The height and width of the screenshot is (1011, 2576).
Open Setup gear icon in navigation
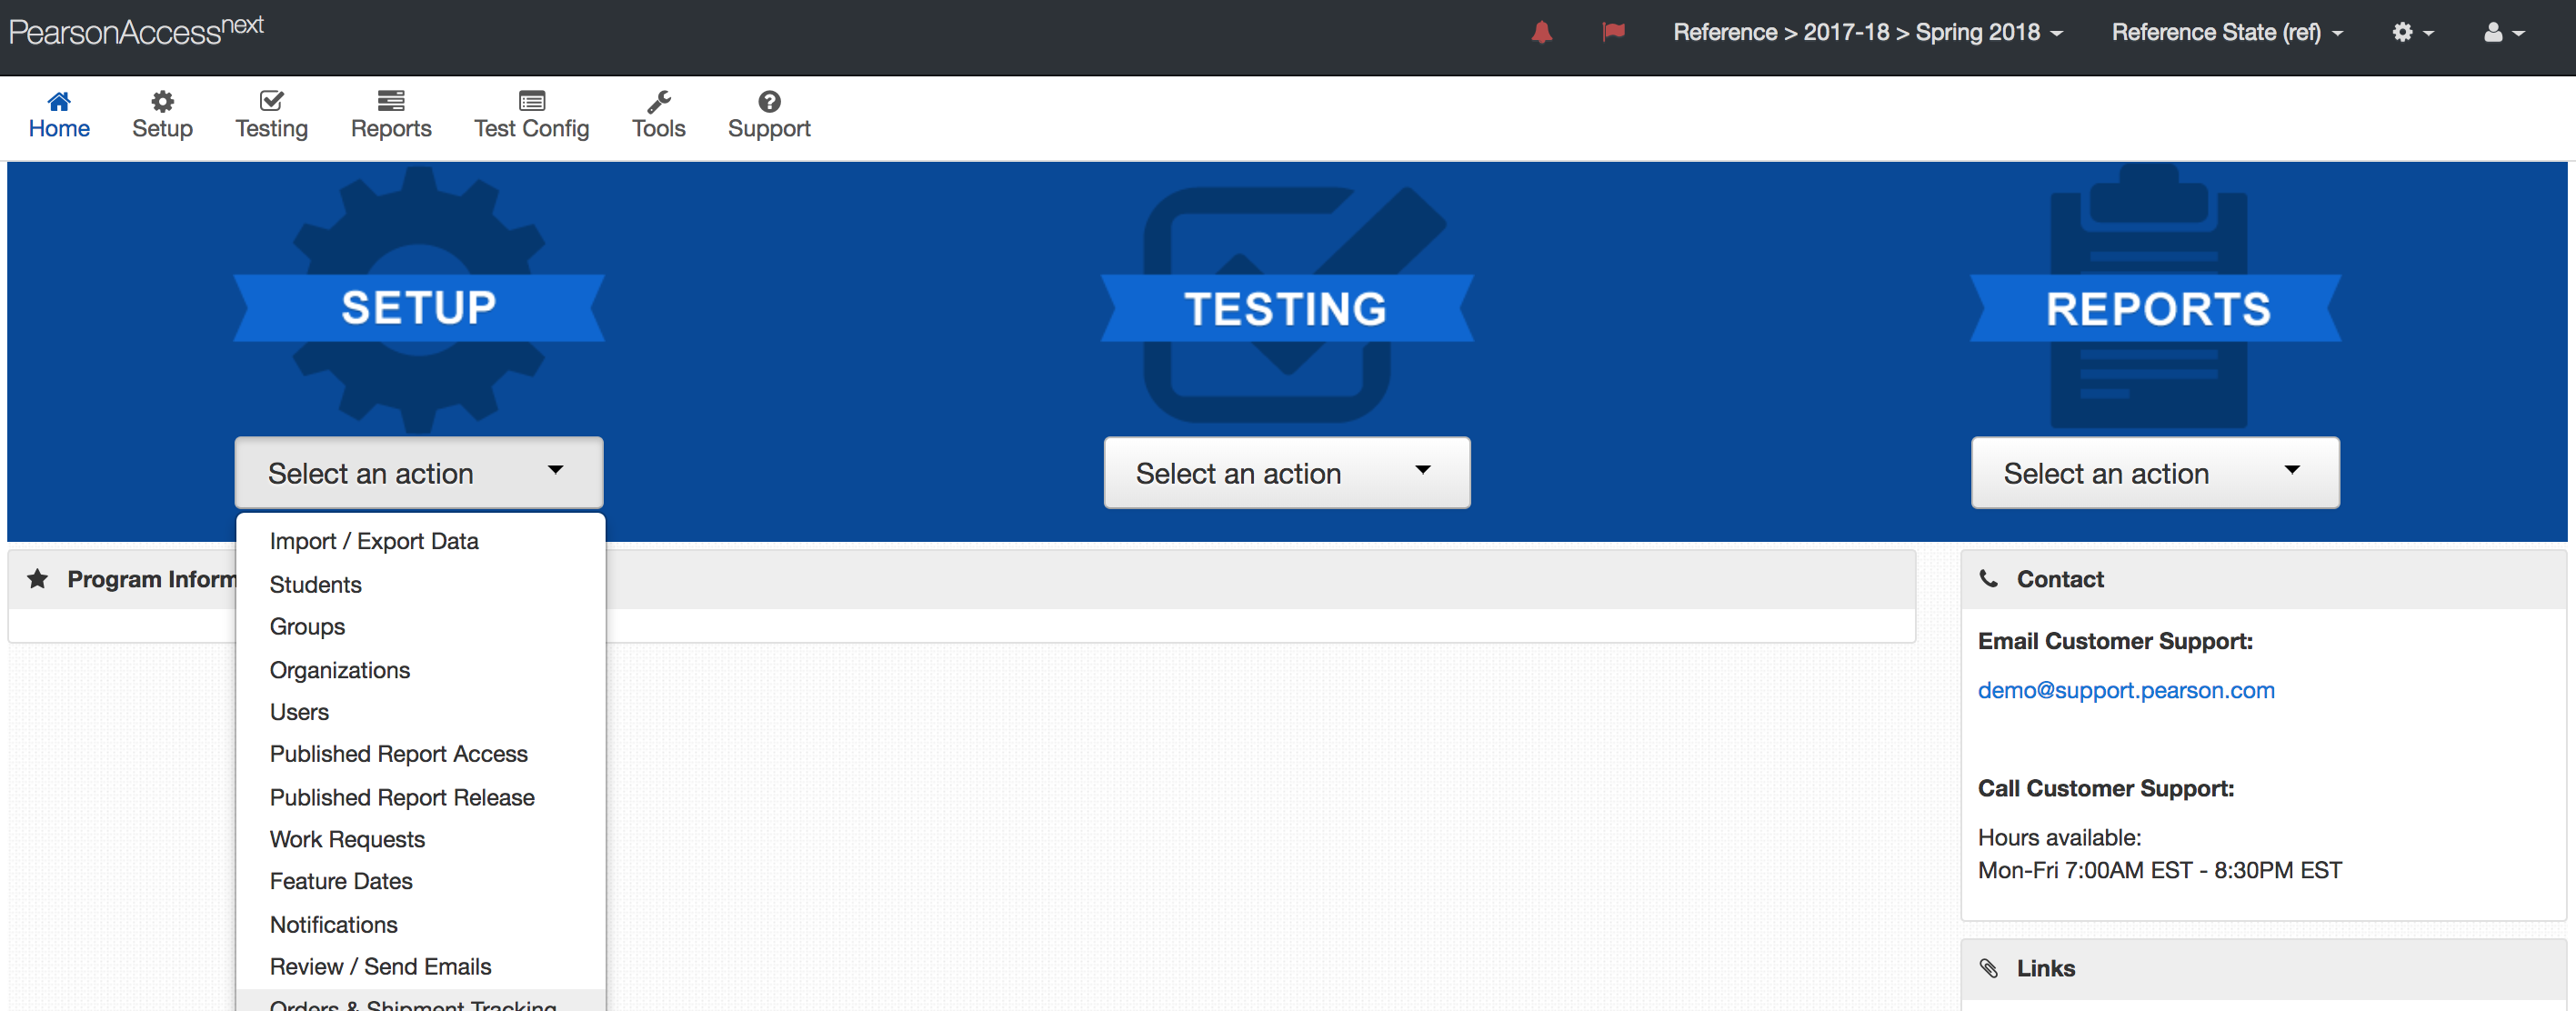pyautogui.click(x=162, y=101)
